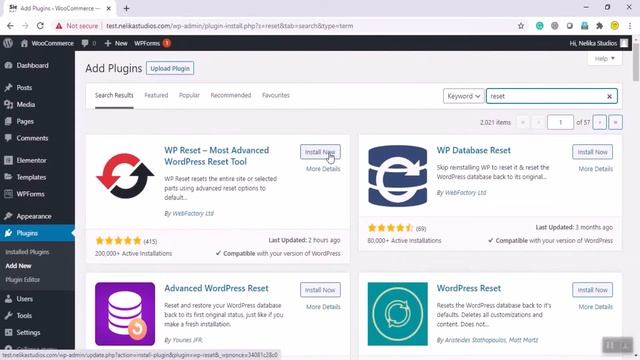640x360 pixels.
Task: Open Installed Plugins submenu
Action: coord(27,252)
